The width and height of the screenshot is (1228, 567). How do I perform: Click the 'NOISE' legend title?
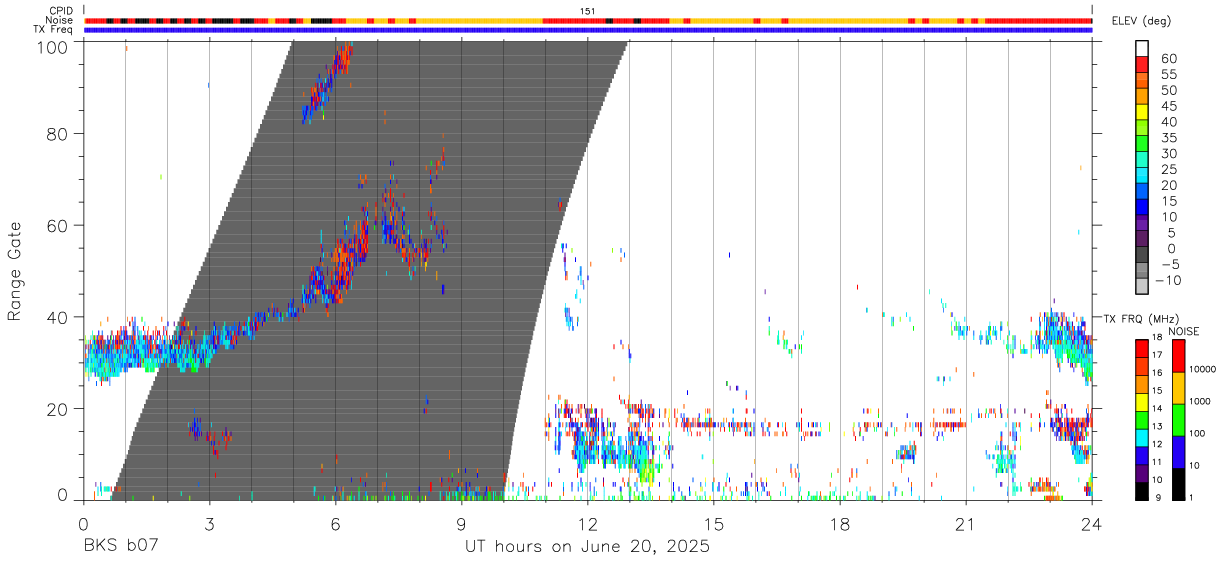pos(1182,331)
